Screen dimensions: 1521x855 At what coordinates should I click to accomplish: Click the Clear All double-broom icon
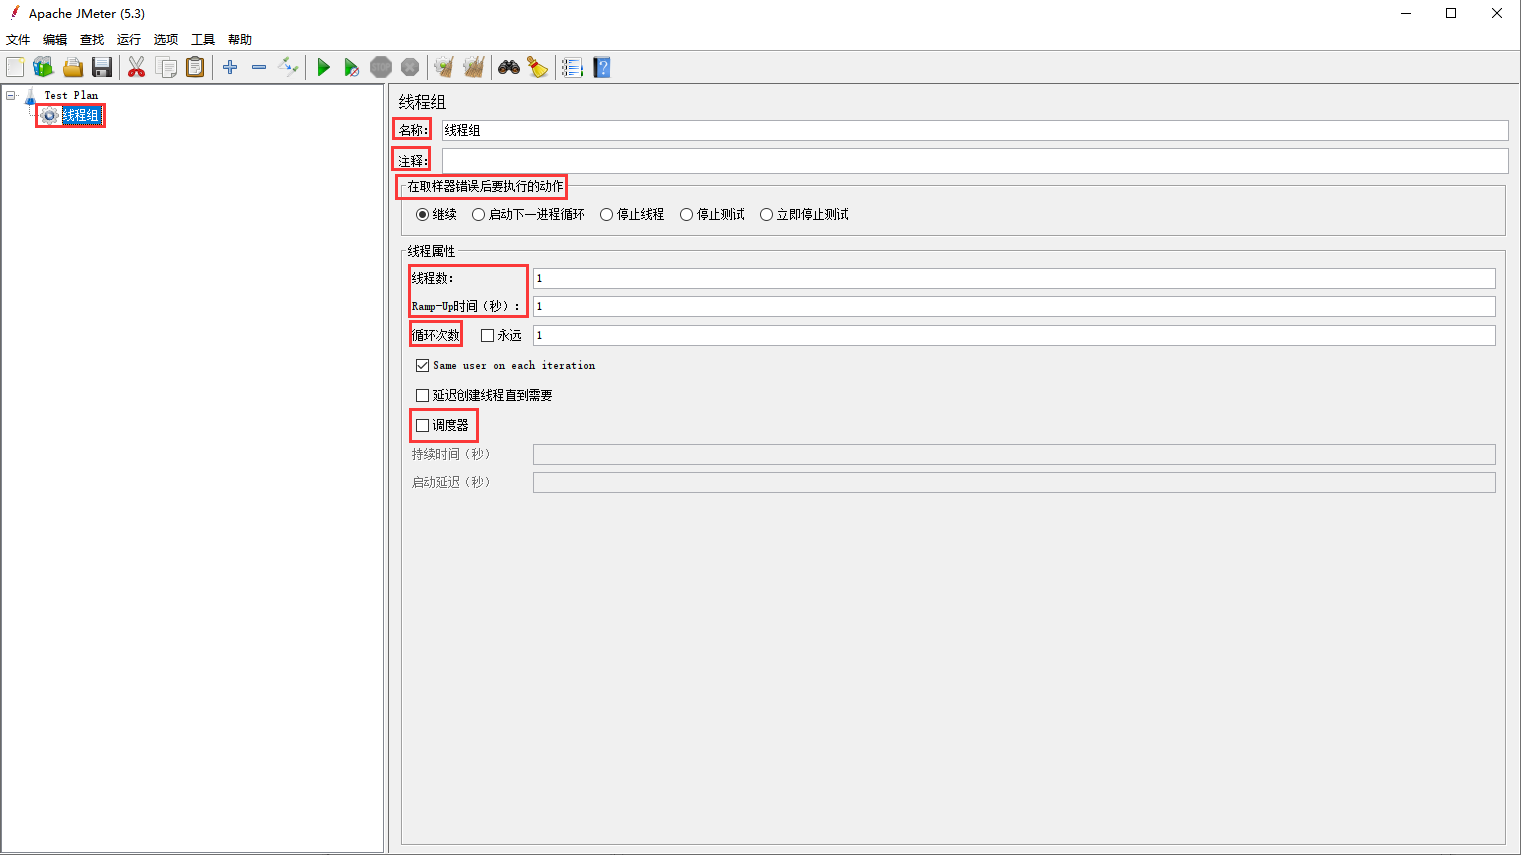pyautogui.click(x=474, y=67)
